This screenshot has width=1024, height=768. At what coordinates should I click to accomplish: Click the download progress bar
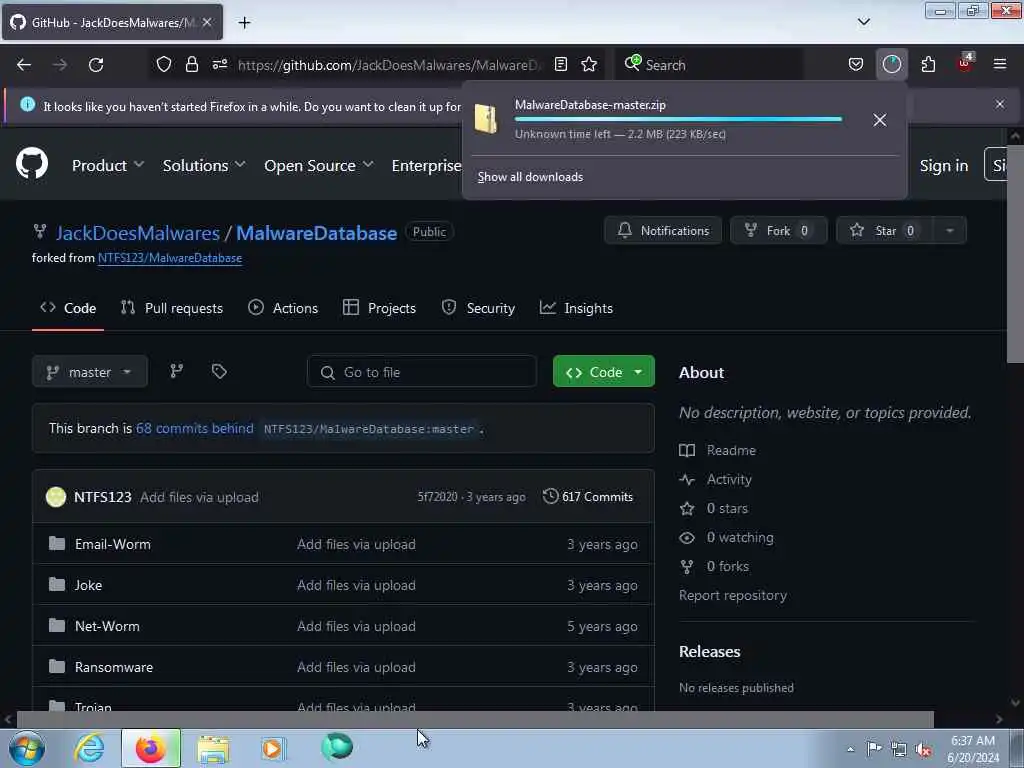tap(678, 120)
